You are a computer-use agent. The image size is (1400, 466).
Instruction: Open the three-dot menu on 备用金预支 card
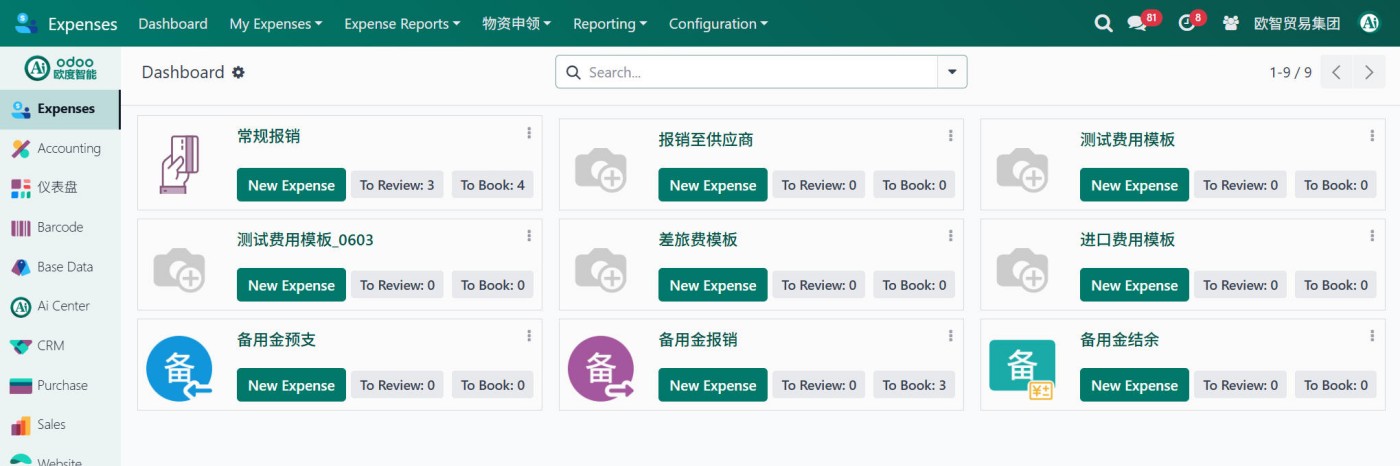[x=529, y=335]
